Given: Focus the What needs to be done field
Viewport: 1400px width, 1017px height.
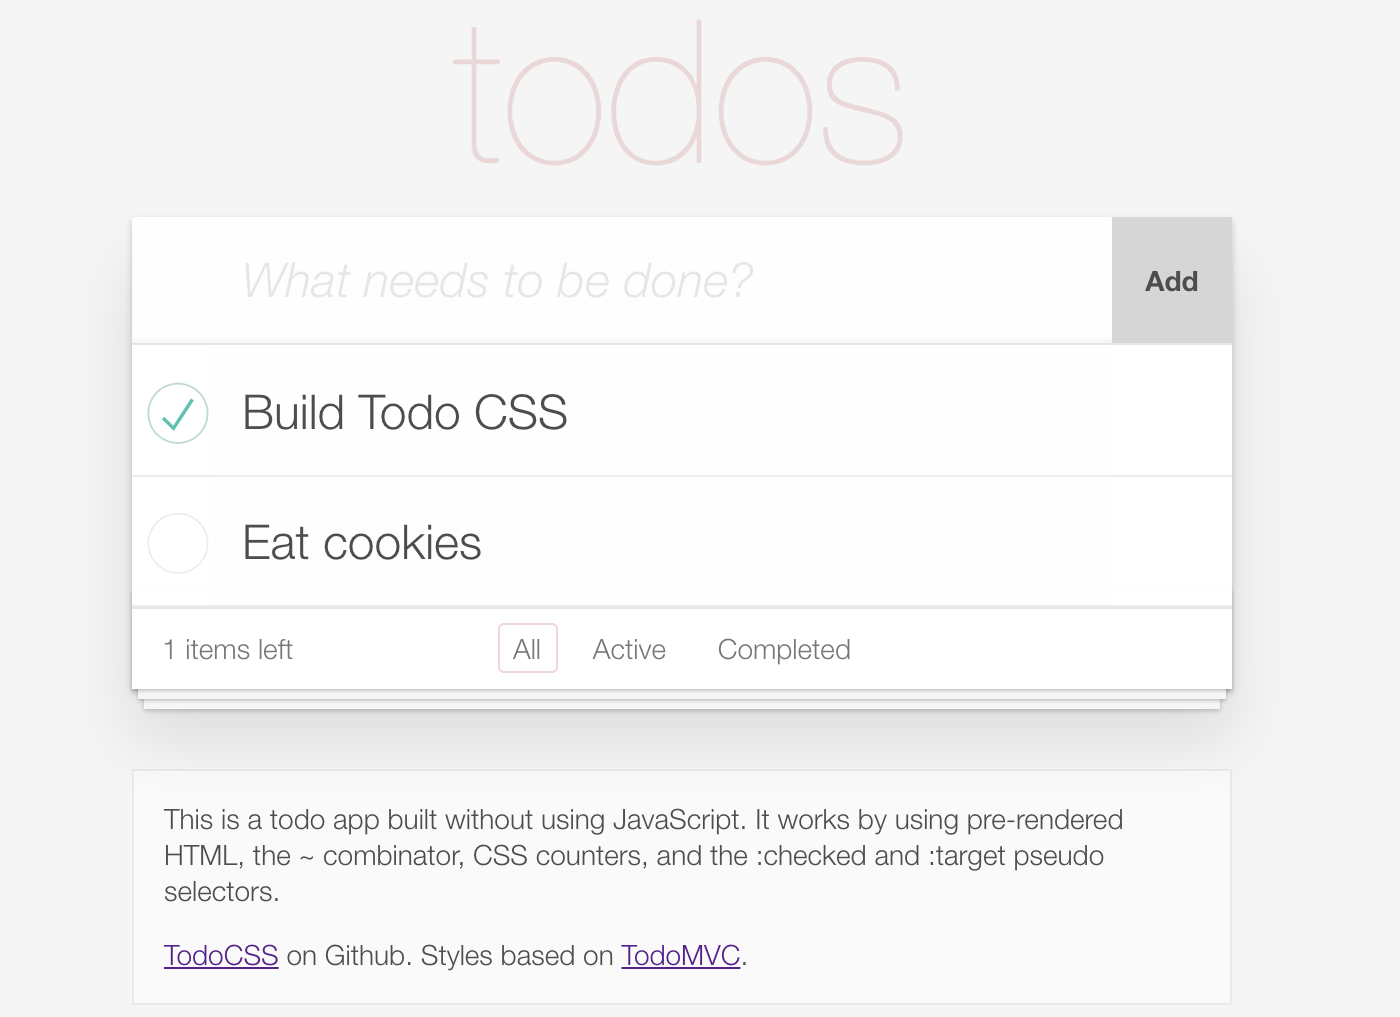Looking at the screenshot, I should [622, 281].
